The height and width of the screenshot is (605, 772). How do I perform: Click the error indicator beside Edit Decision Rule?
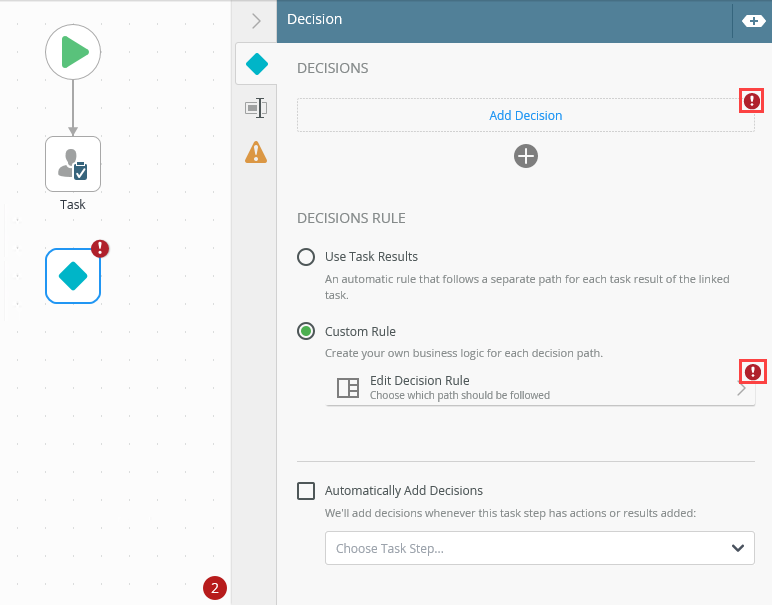tap(752, 372)
